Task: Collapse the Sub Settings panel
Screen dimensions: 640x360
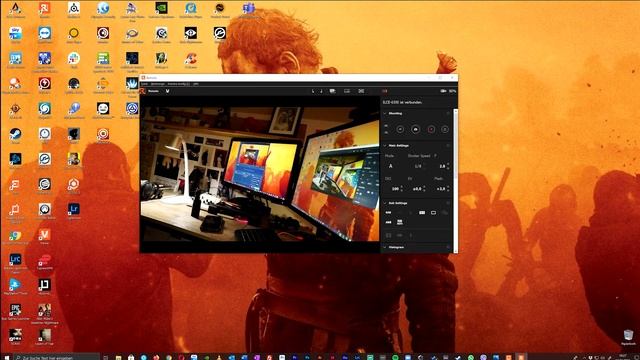Action: click(x=385, y=203)
